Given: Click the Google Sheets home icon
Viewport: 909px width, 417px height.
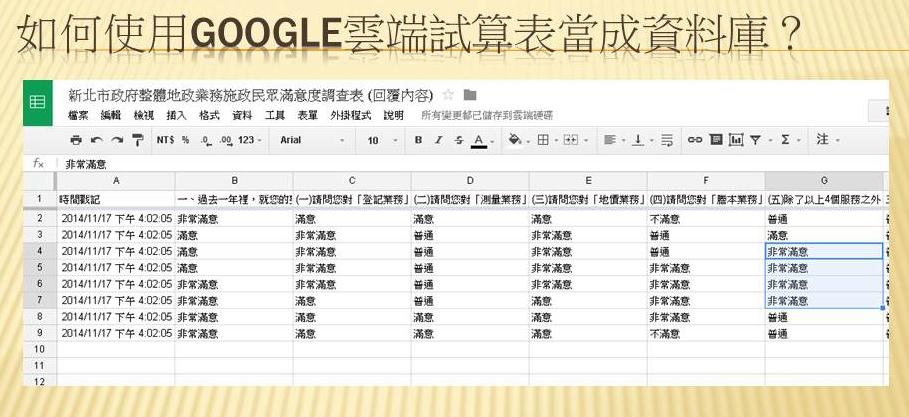Looking at the screenshot, I should click(38, 103).
